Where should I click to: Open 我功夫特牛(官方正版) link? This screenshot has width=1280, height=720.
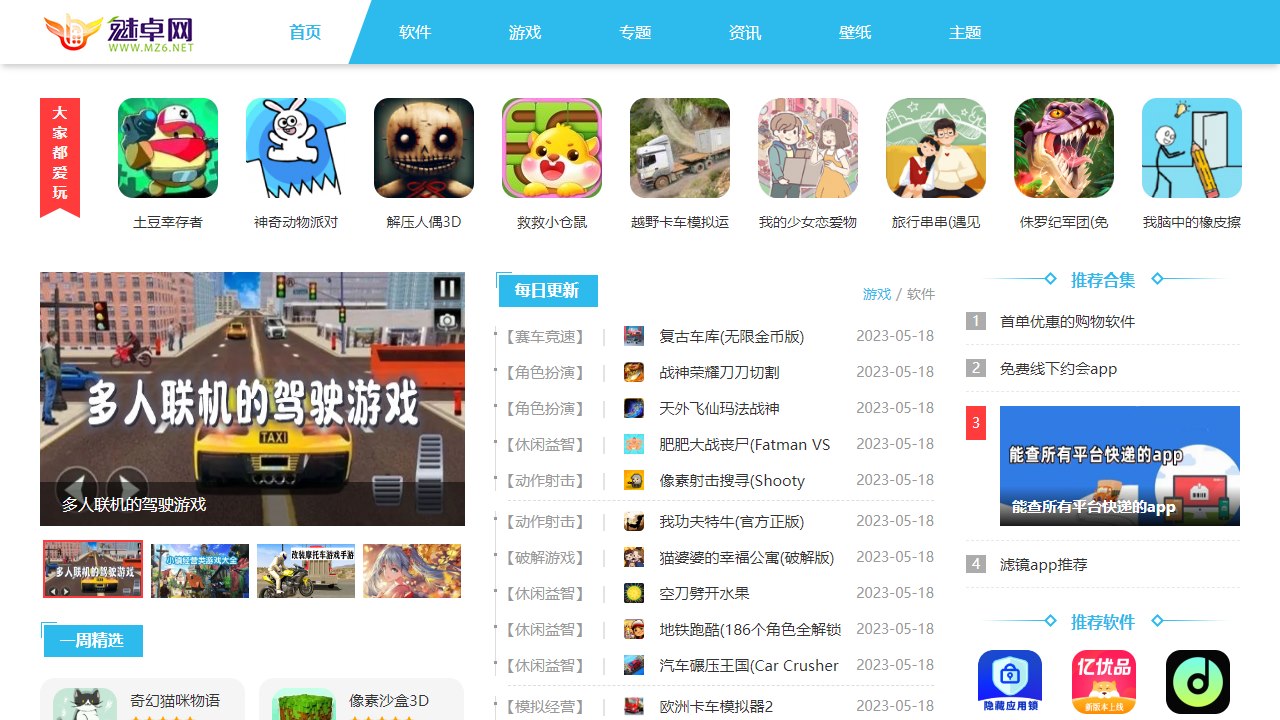[x=732, y=521]
